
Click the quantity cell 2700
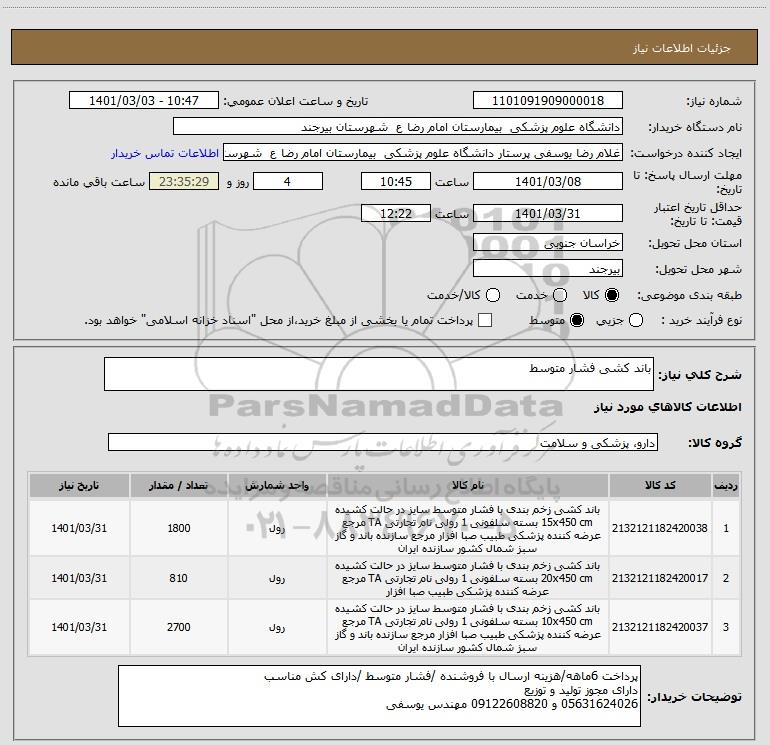(179, 627)
